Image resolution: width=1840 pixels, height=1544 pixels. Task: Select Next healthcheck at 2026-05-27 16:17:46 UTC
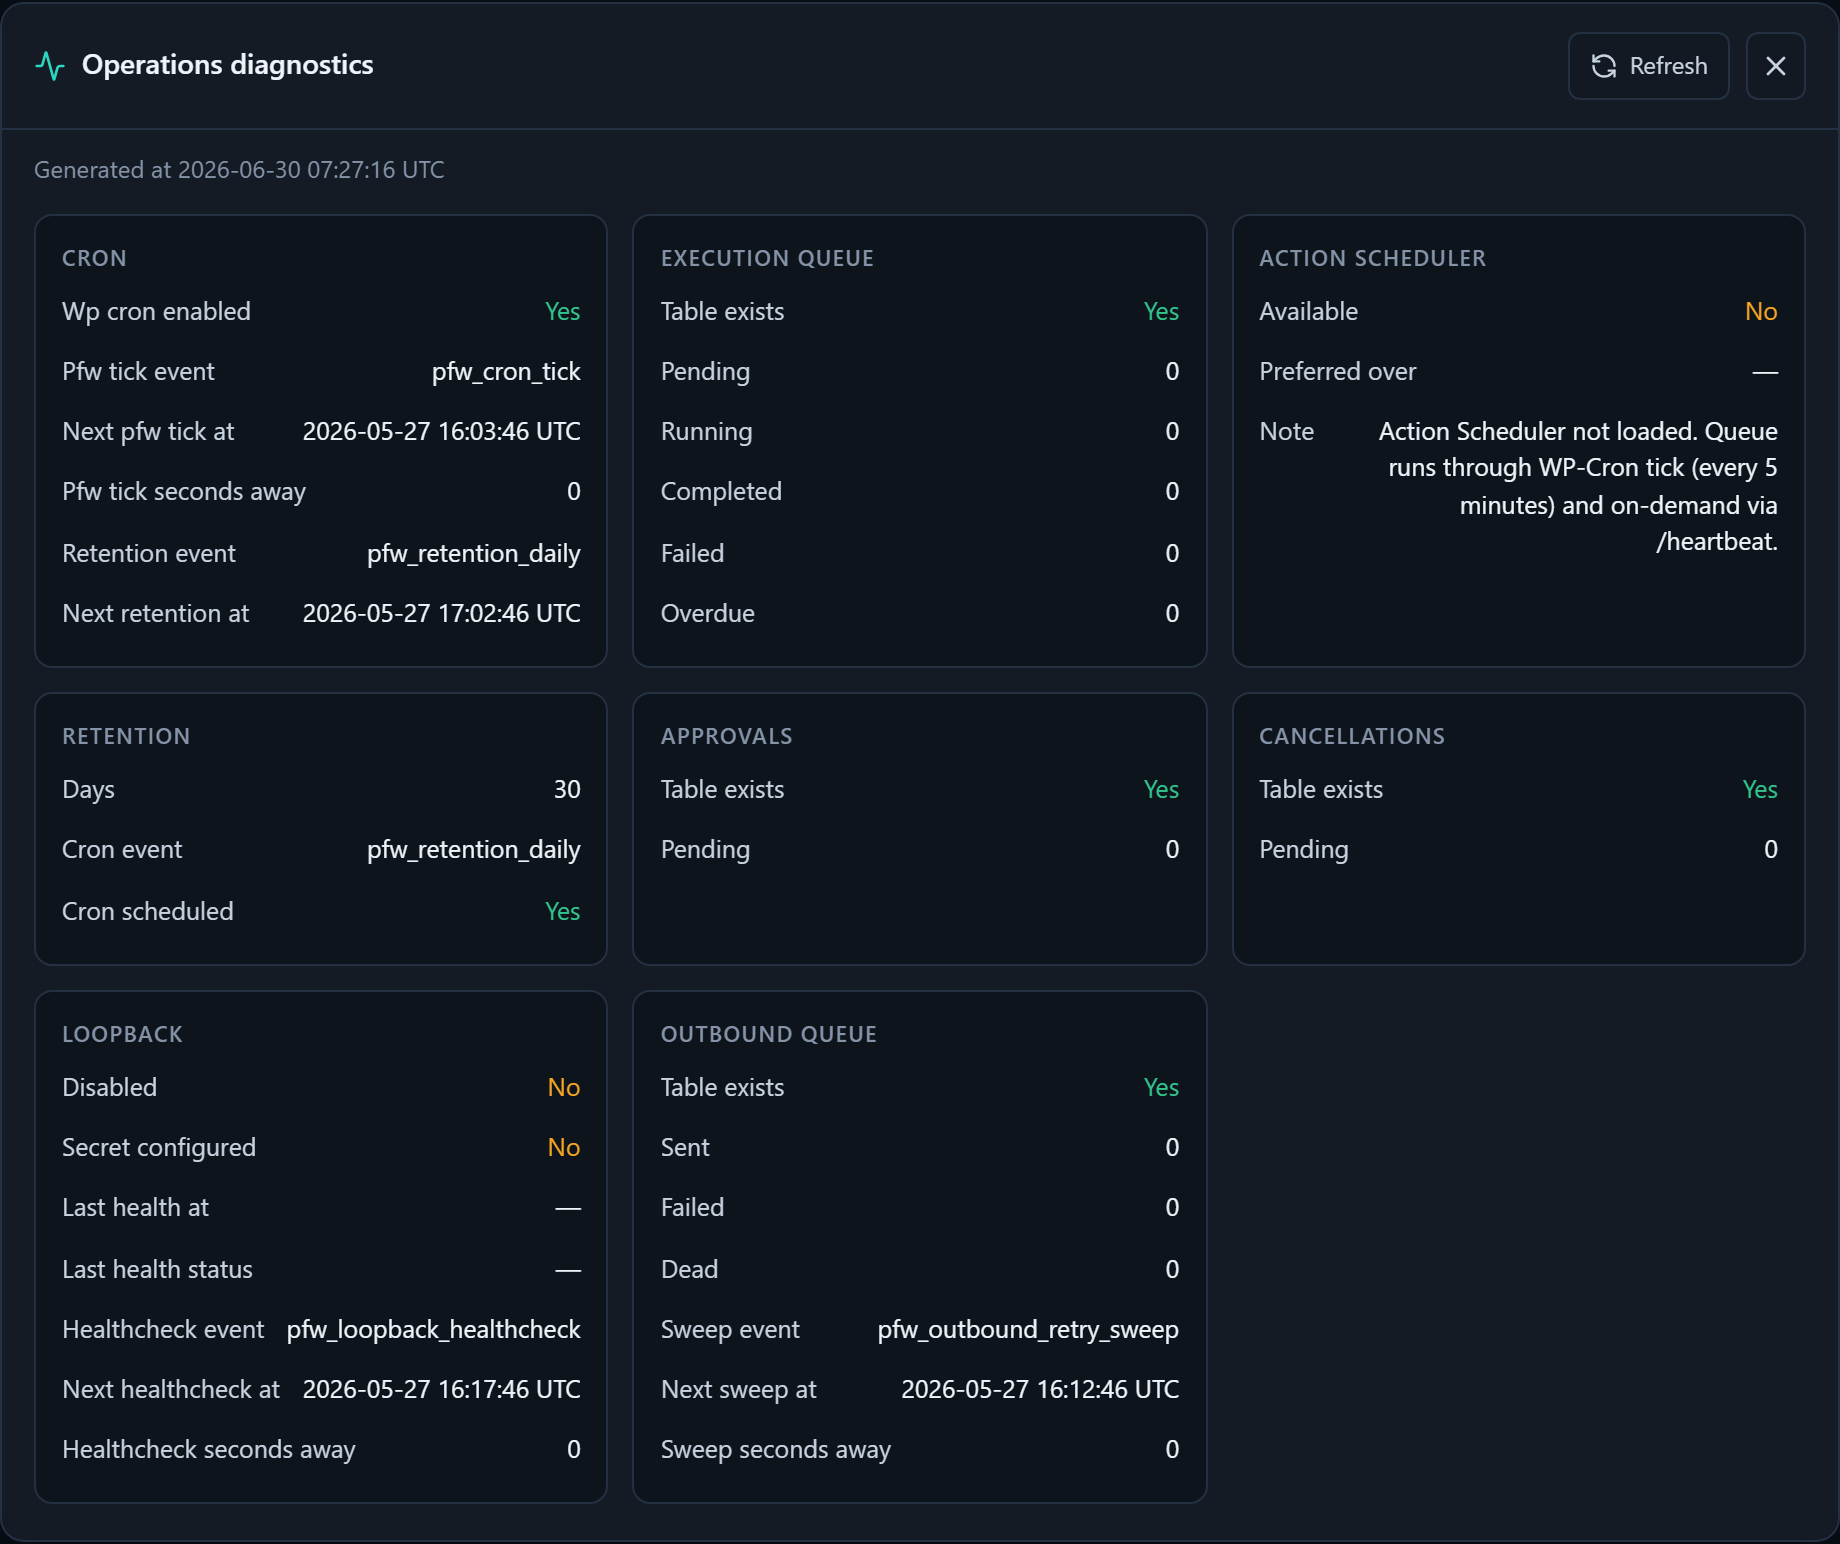point(441,1390)
